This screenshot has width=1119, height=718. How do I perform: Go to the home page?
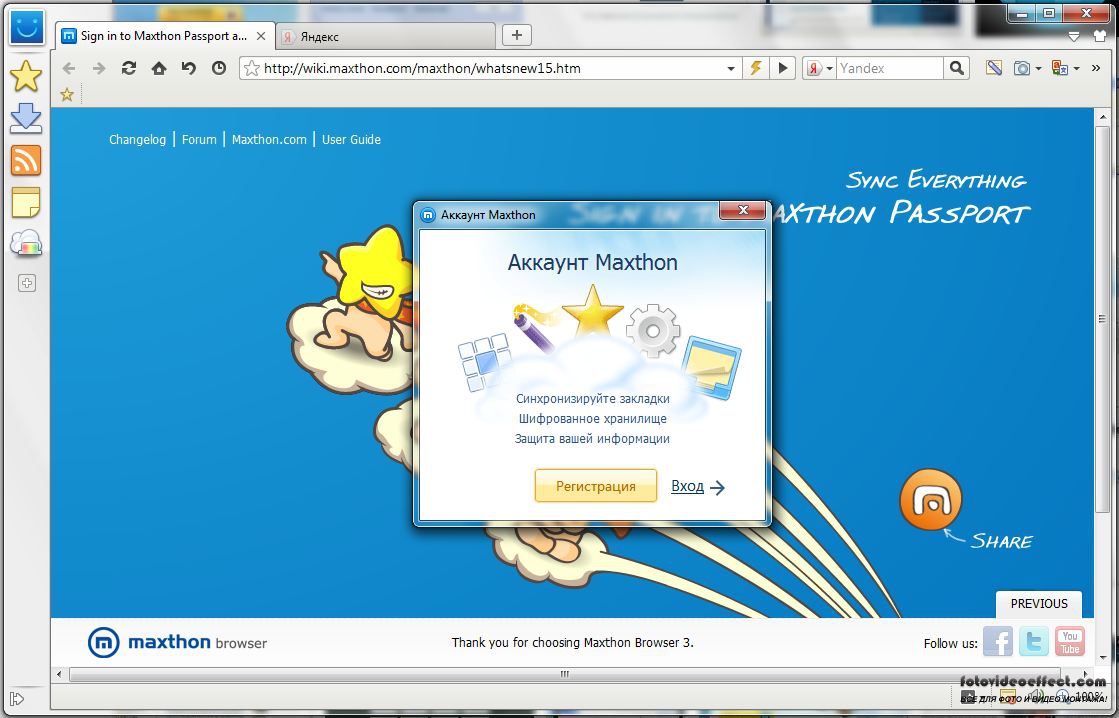158,69
